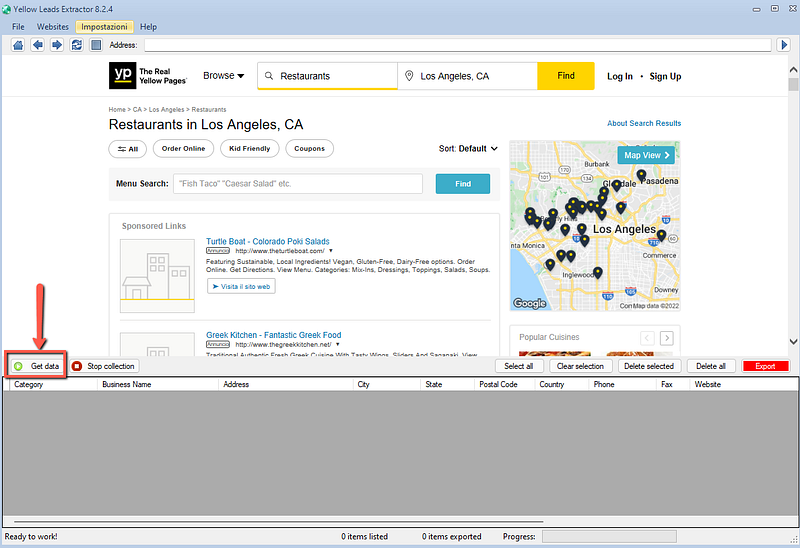Image resolution: width=800 pixels, height=548 pixels.
Task: Click the Sign Up link
Action: 665,76
